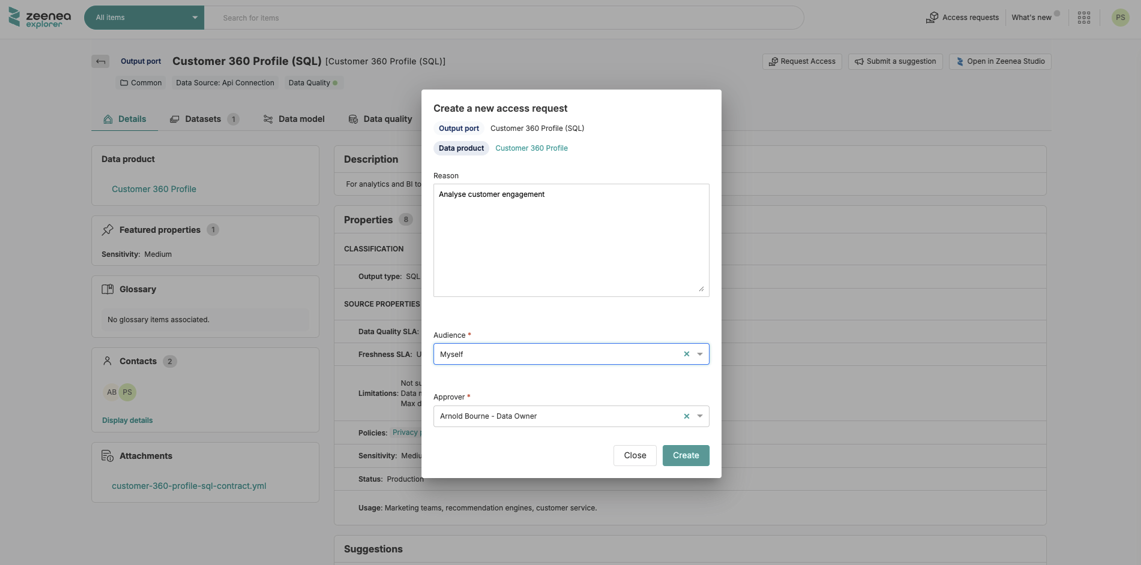Click the PS user avatar icon
The width and height of the screenshot is (1141, 565).
point(1120,17)
